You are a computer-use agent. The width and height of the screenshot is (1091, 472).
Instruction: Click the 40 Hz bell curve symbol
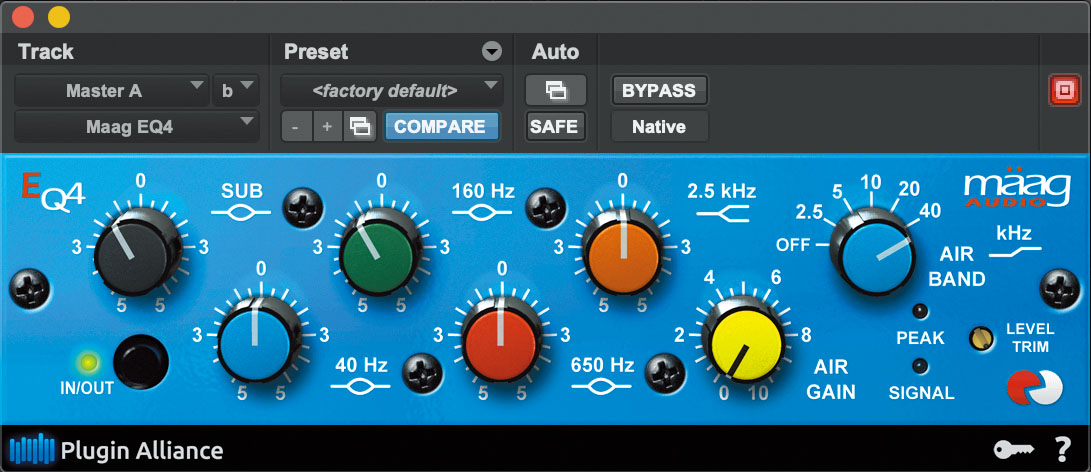[x=360, y=388]
